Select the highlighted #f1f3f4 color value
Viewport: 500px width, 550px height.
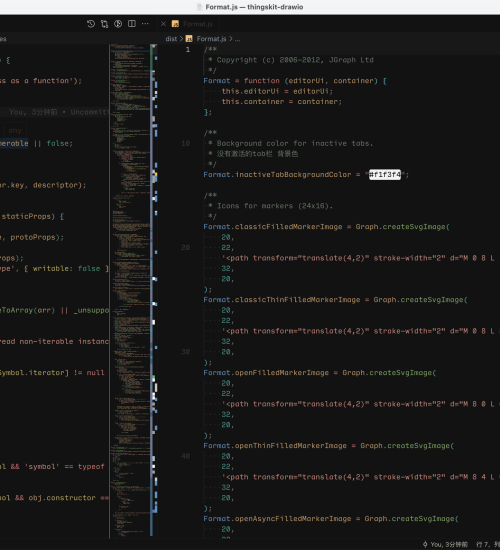tap(385, 175)
